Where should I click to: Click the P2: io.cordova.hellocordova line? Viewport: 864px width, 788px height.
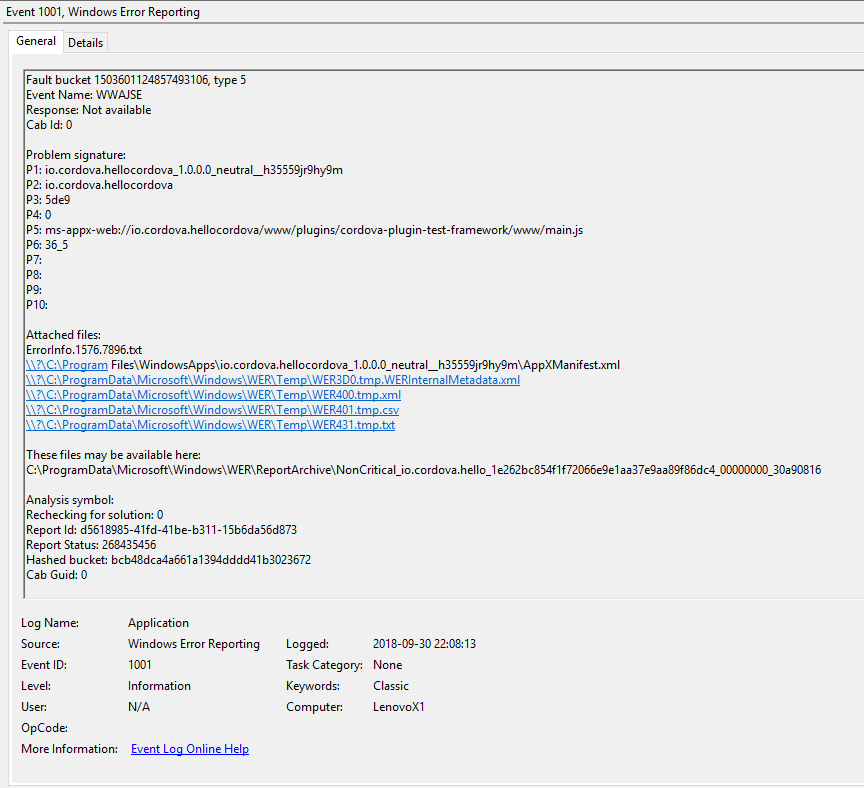(x=99, y=185)
